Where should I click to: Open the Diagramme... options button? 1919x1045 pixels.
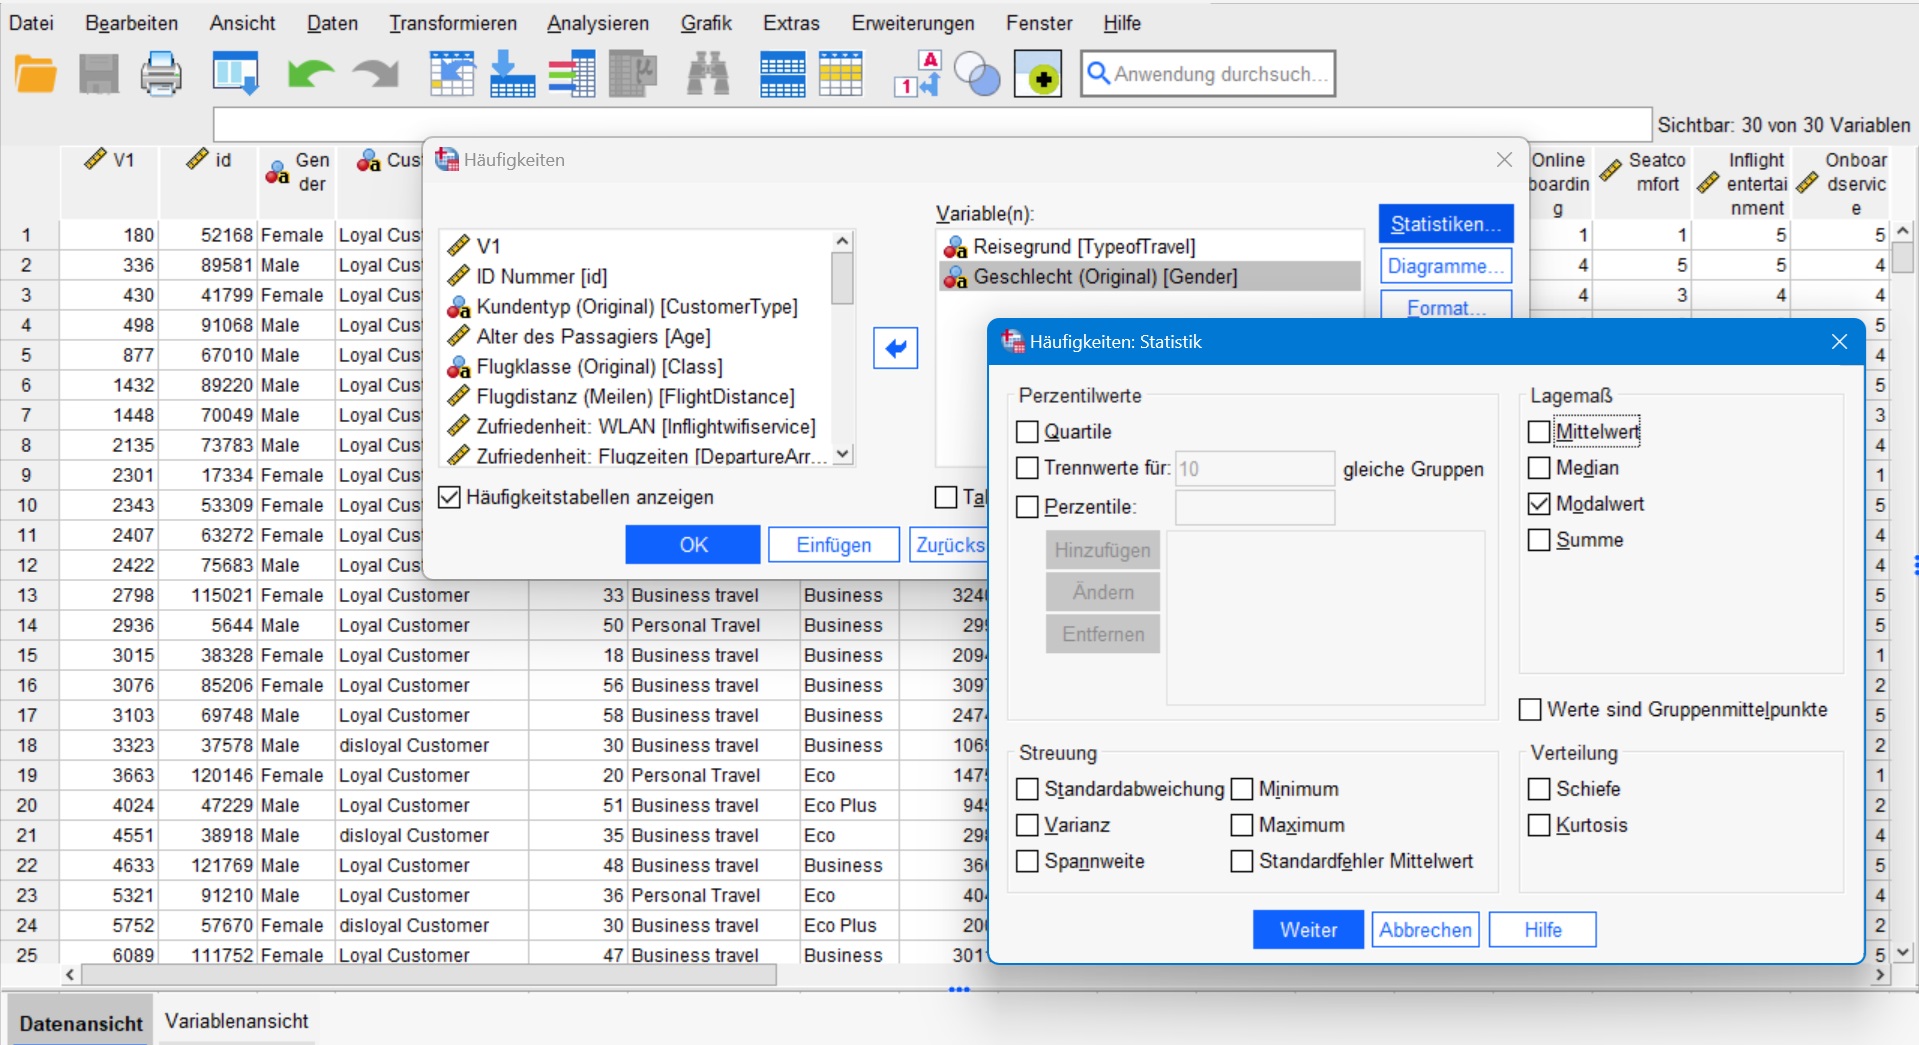point(1445,266)
